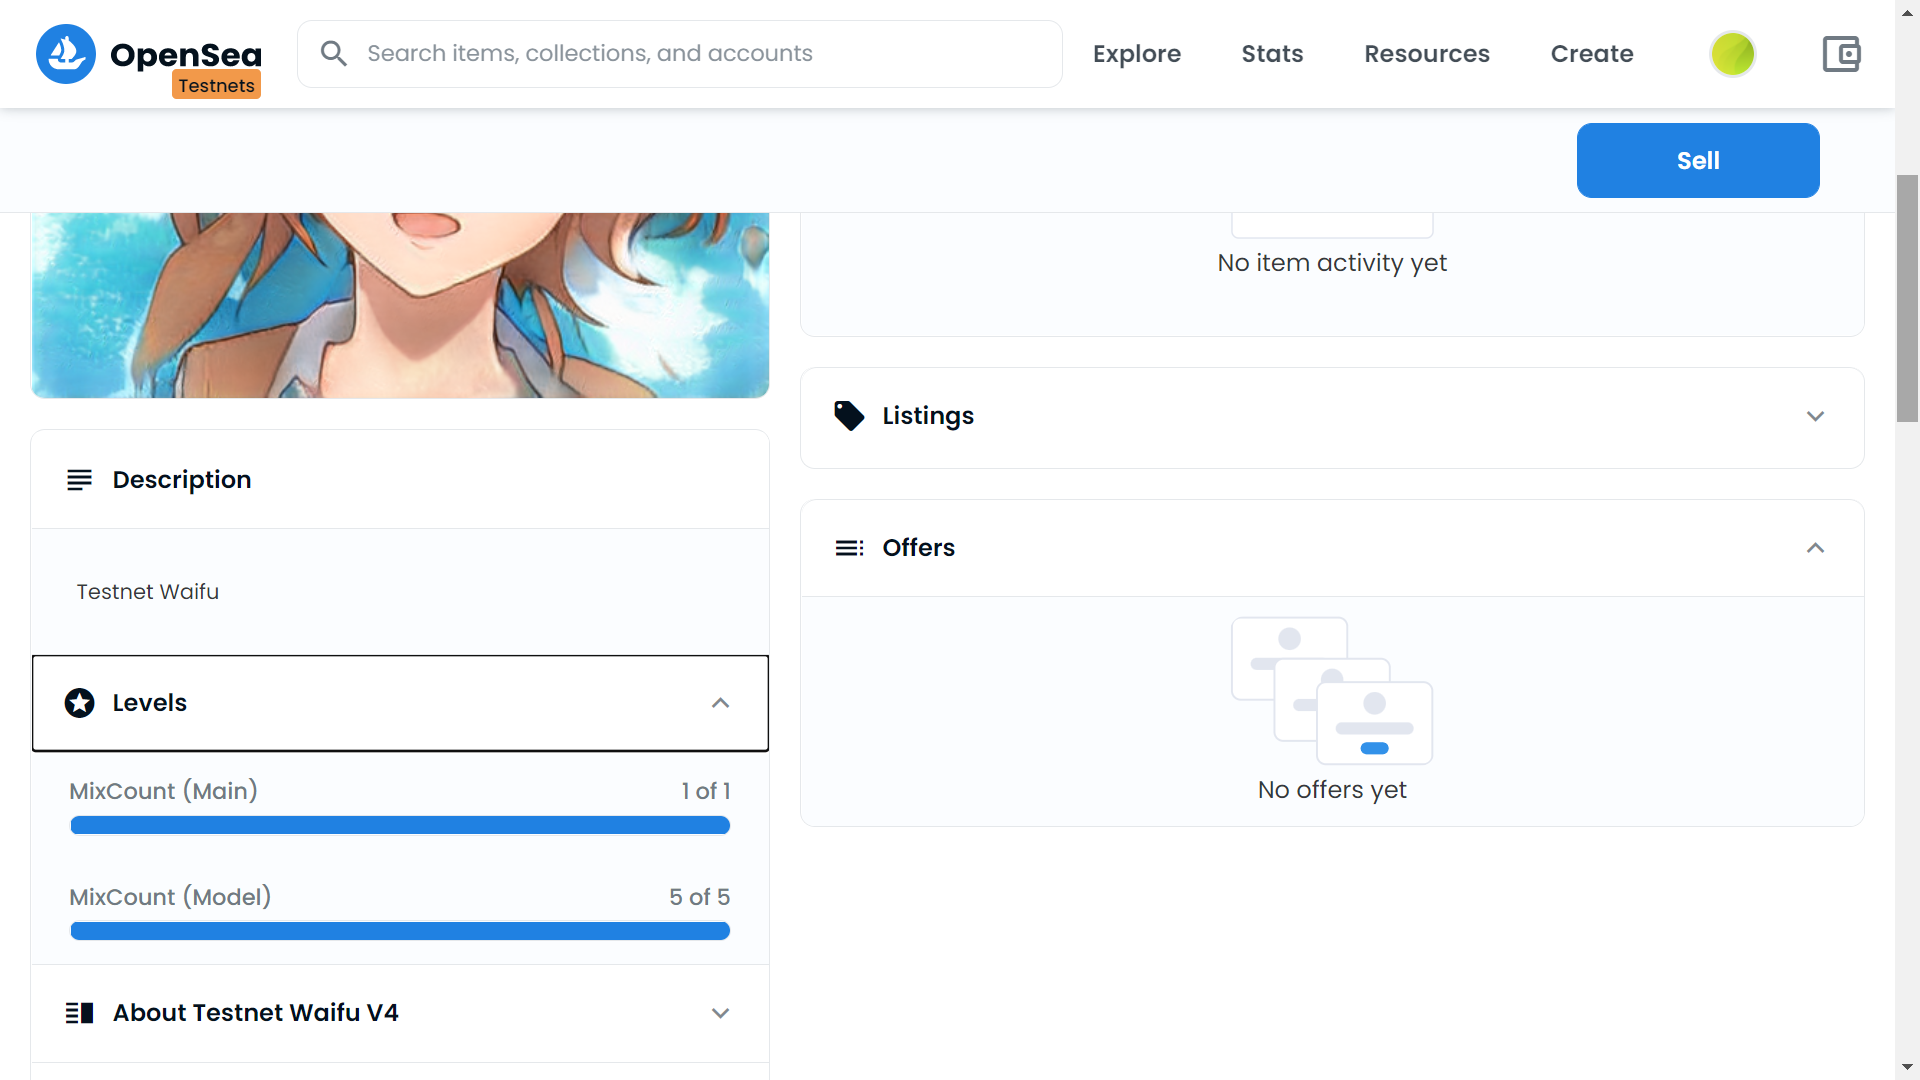Click the Listings section title
This screenshot has height=1080, width=1920.
click(928, 416)
